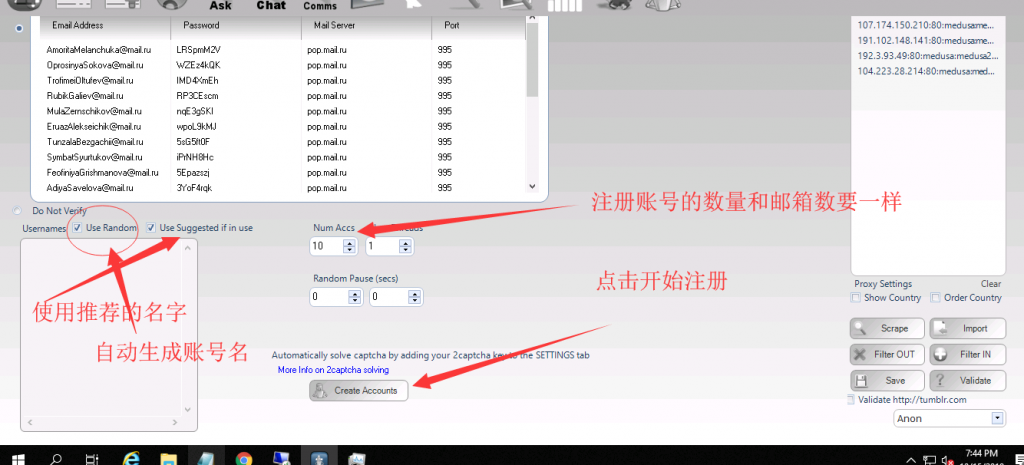
Task: Open More Info on 2captcha solving link
Action: (333, 370)
